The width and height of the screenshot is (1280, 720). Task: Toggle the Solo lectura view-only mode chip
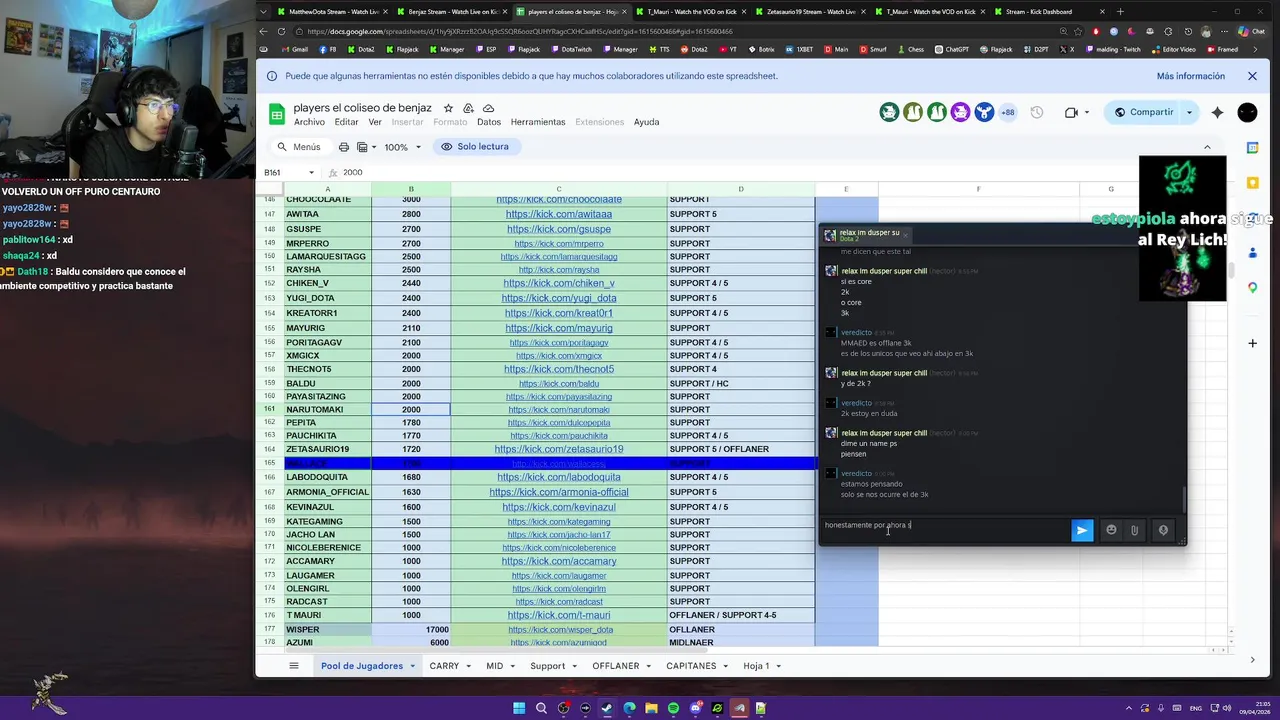475,147
